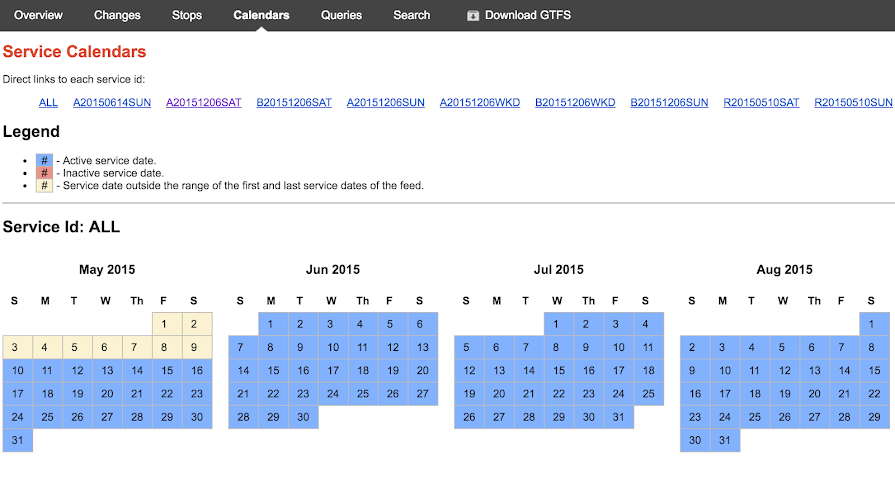
Task: Select August 22 in the Aug 2015 calendar
Action: pyautogui.click(x=874, y=394)
